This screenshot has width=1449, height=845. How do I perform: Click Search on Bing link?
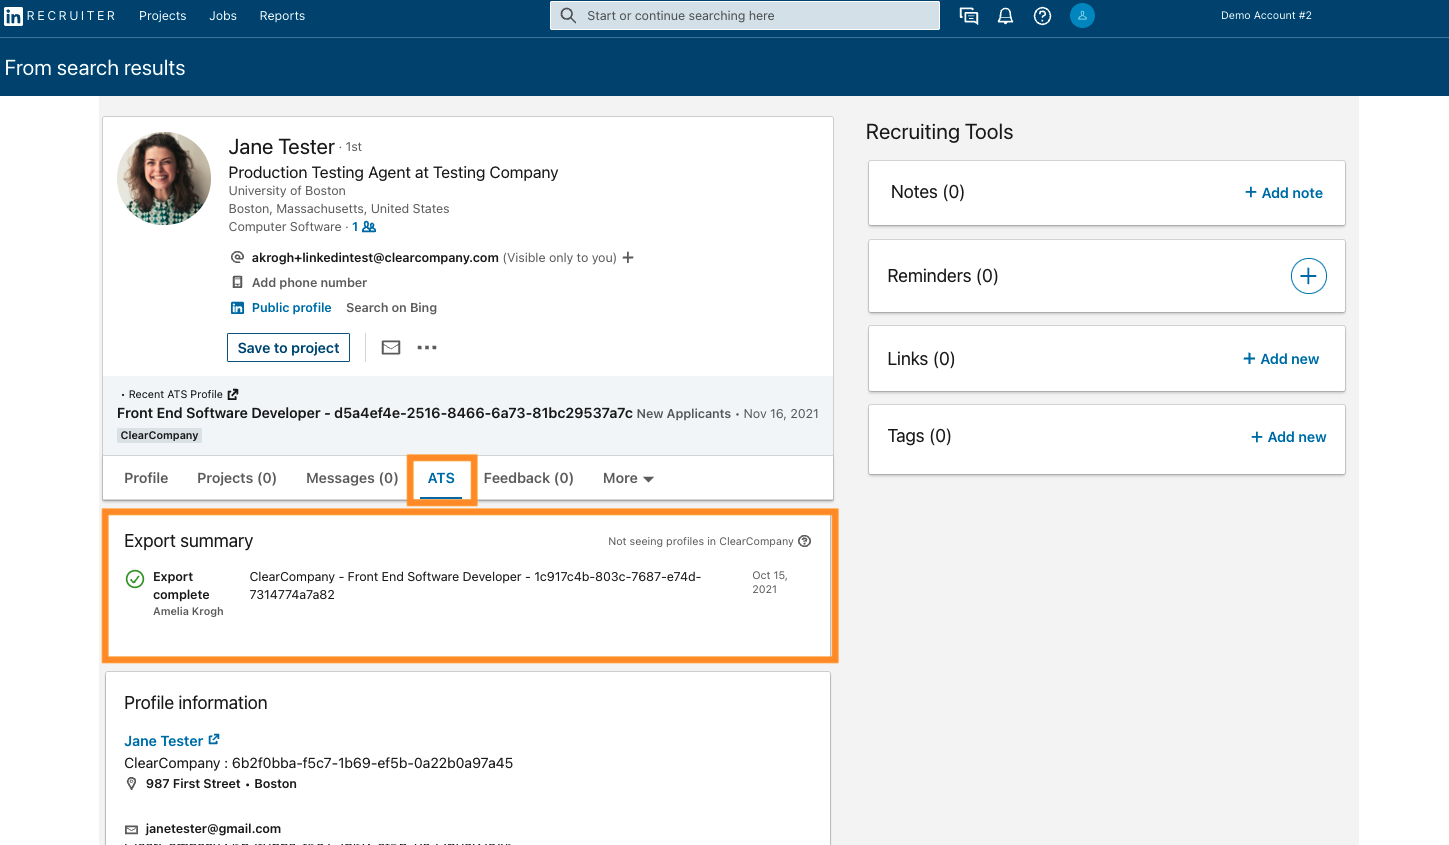(x=391, y=308)
